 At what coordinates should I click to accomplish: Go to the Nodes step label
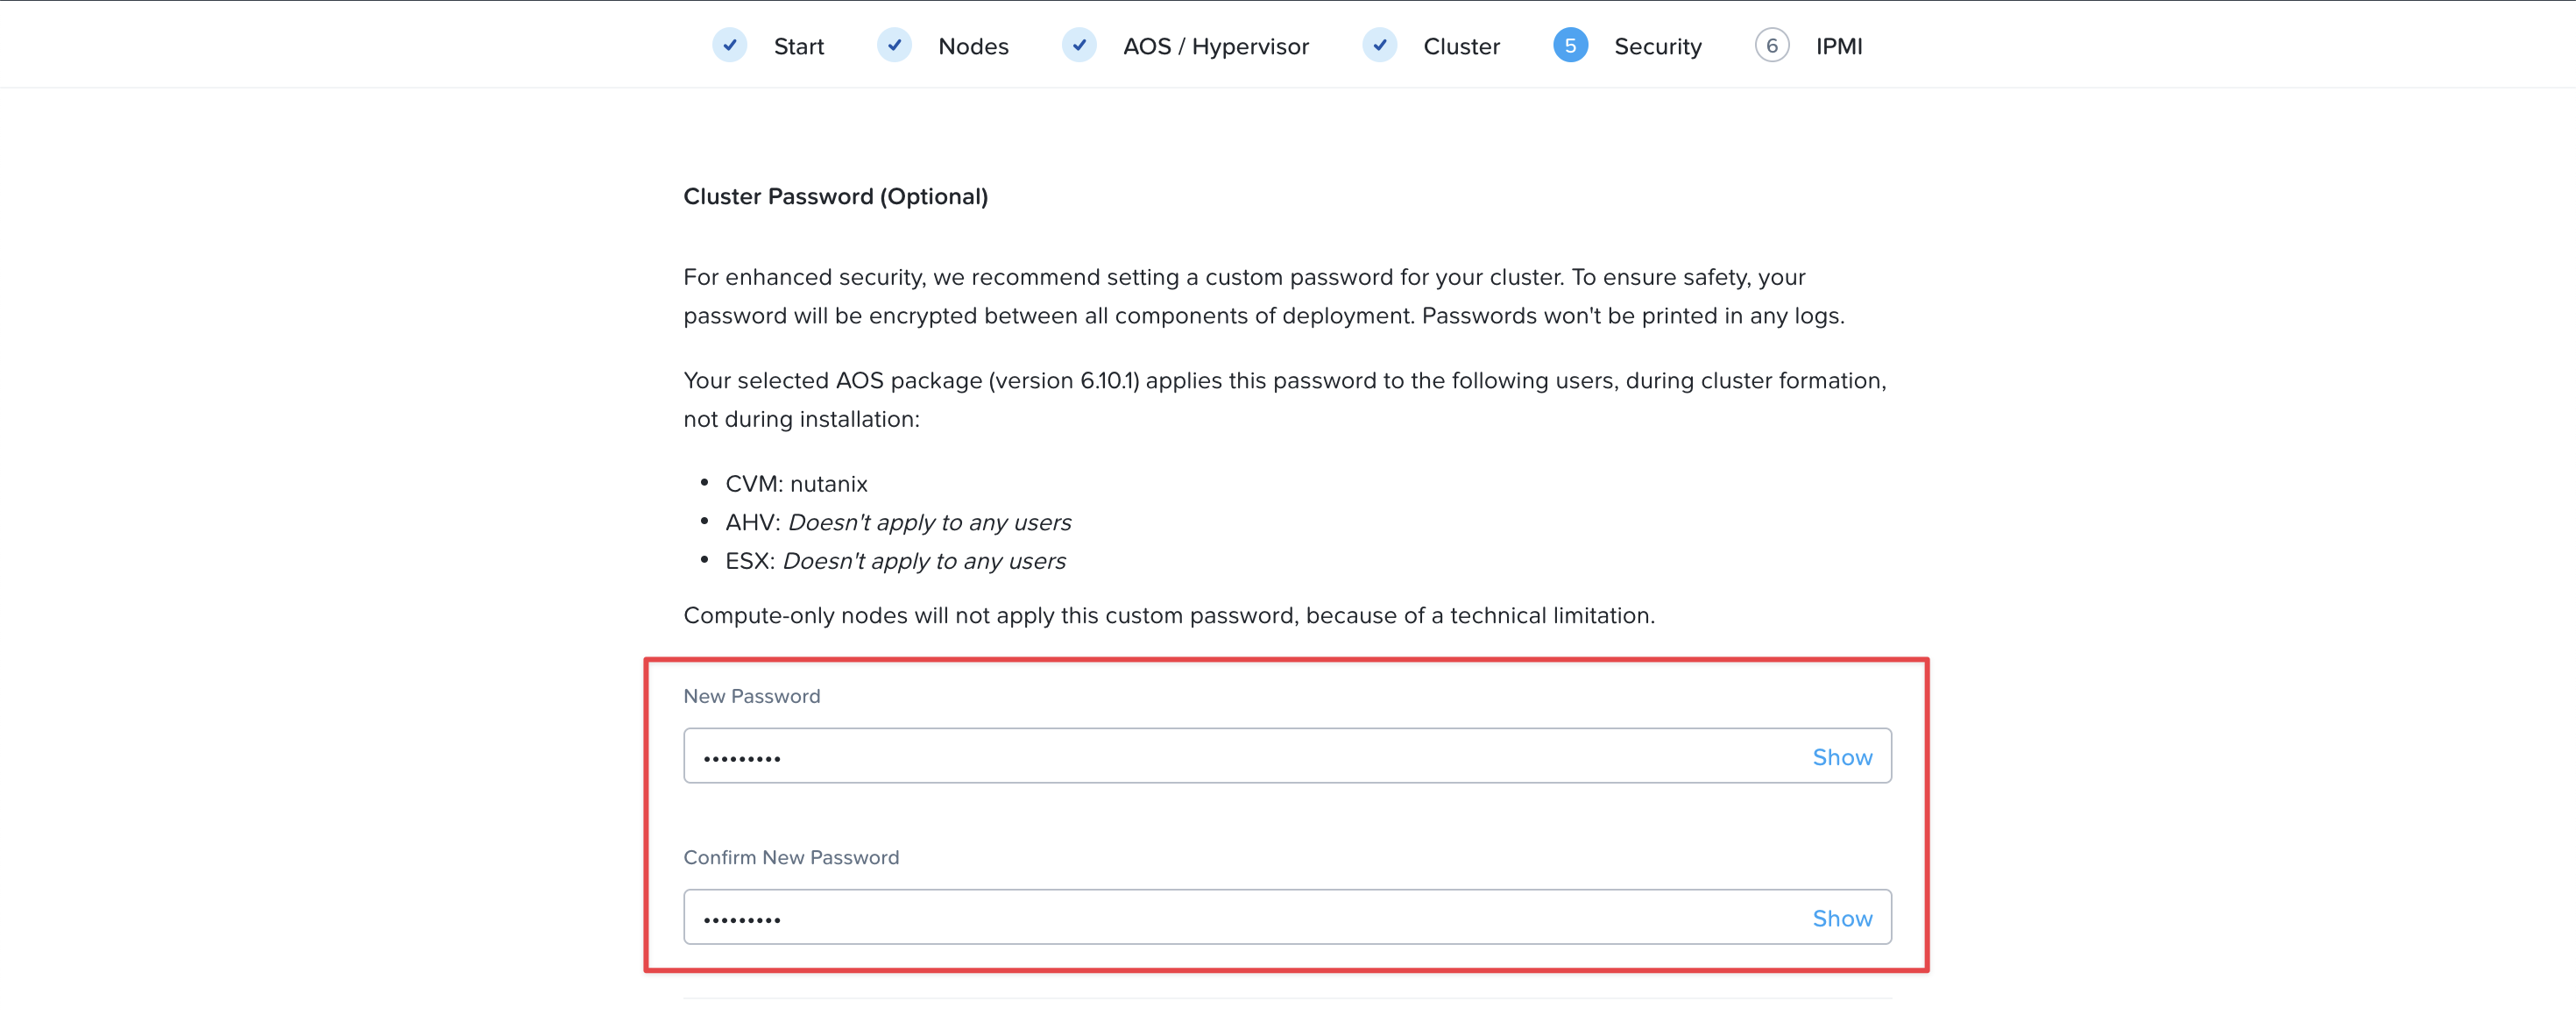pyautogui.click(x=973, y=46)
